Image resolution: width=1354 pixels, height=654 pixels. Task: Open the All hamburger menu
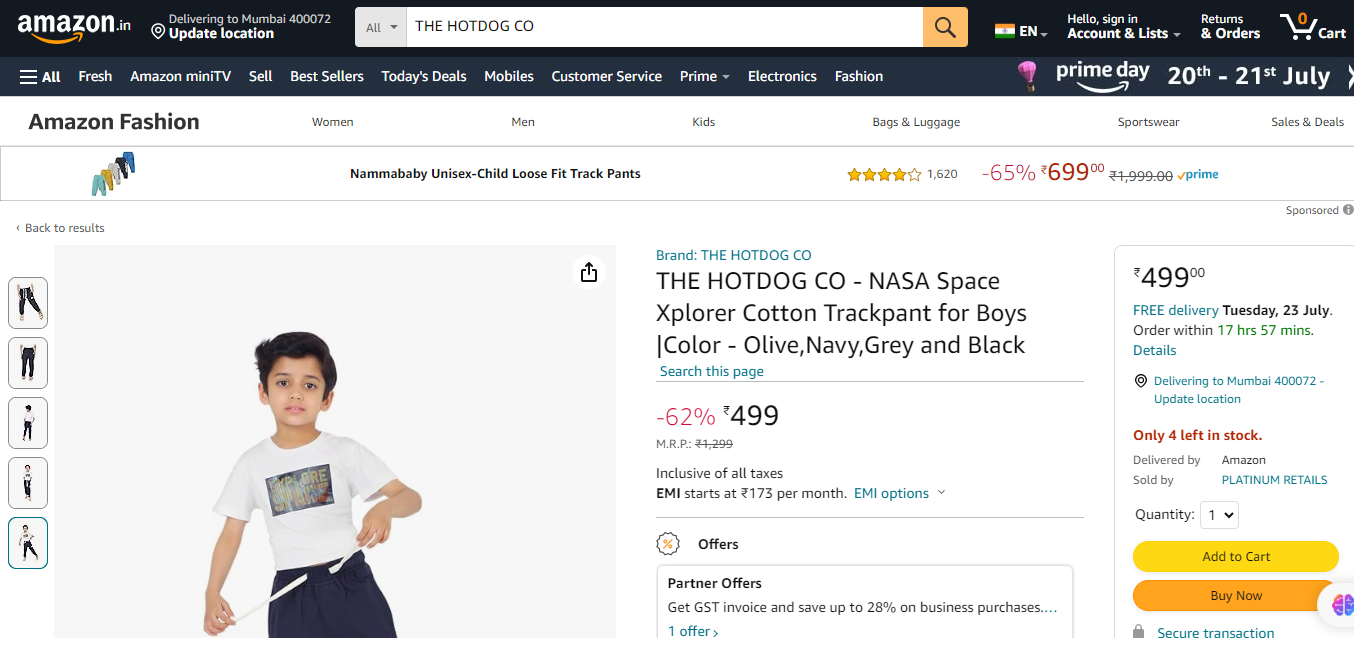(x=40, y=76)
